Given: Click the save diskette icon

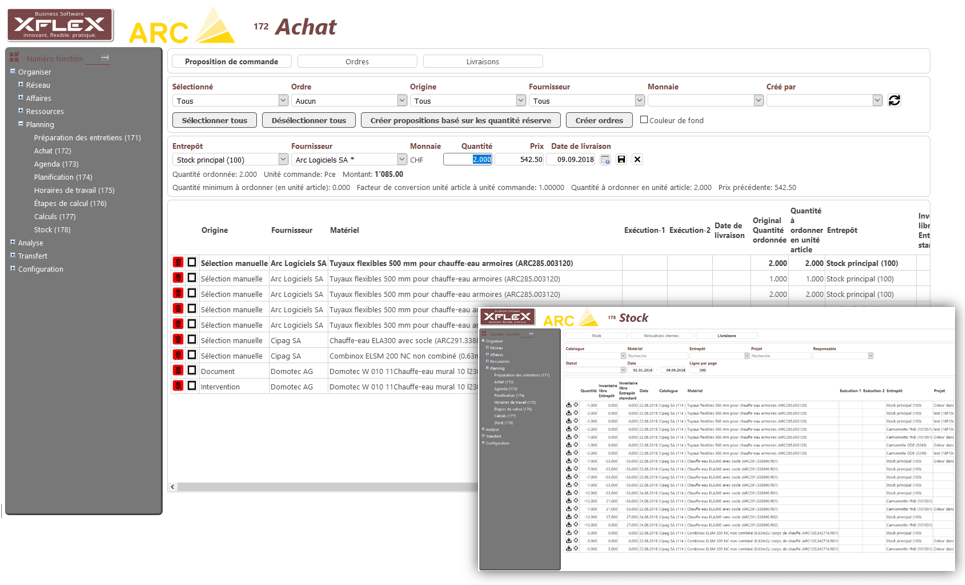Looking at the screenshot, I should pos(622,159).
